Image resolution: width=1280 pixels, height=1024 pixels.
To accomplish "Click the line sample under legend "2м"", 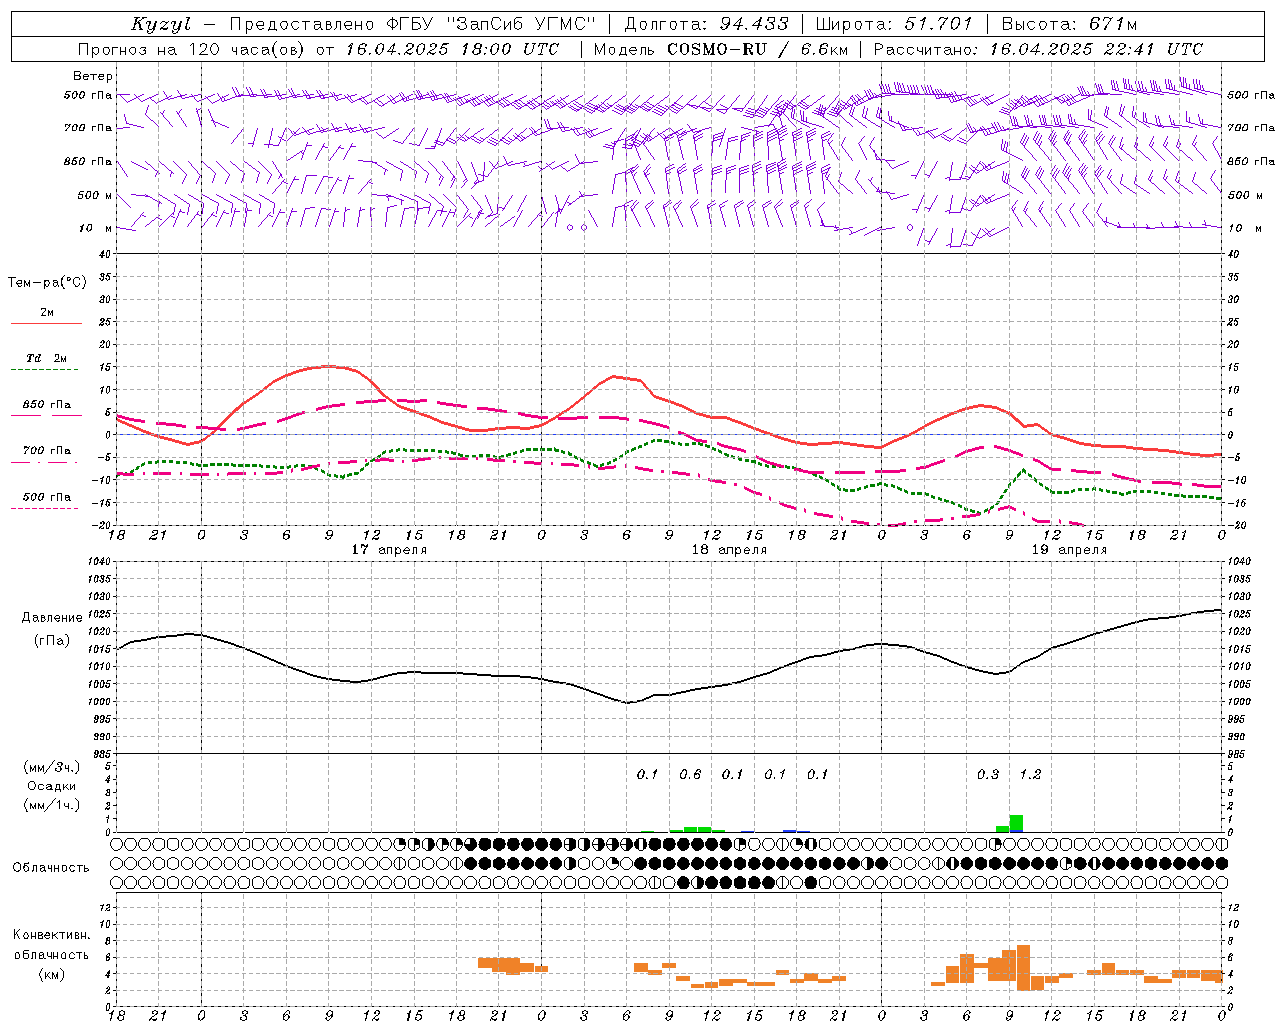I will coord(46,324).
